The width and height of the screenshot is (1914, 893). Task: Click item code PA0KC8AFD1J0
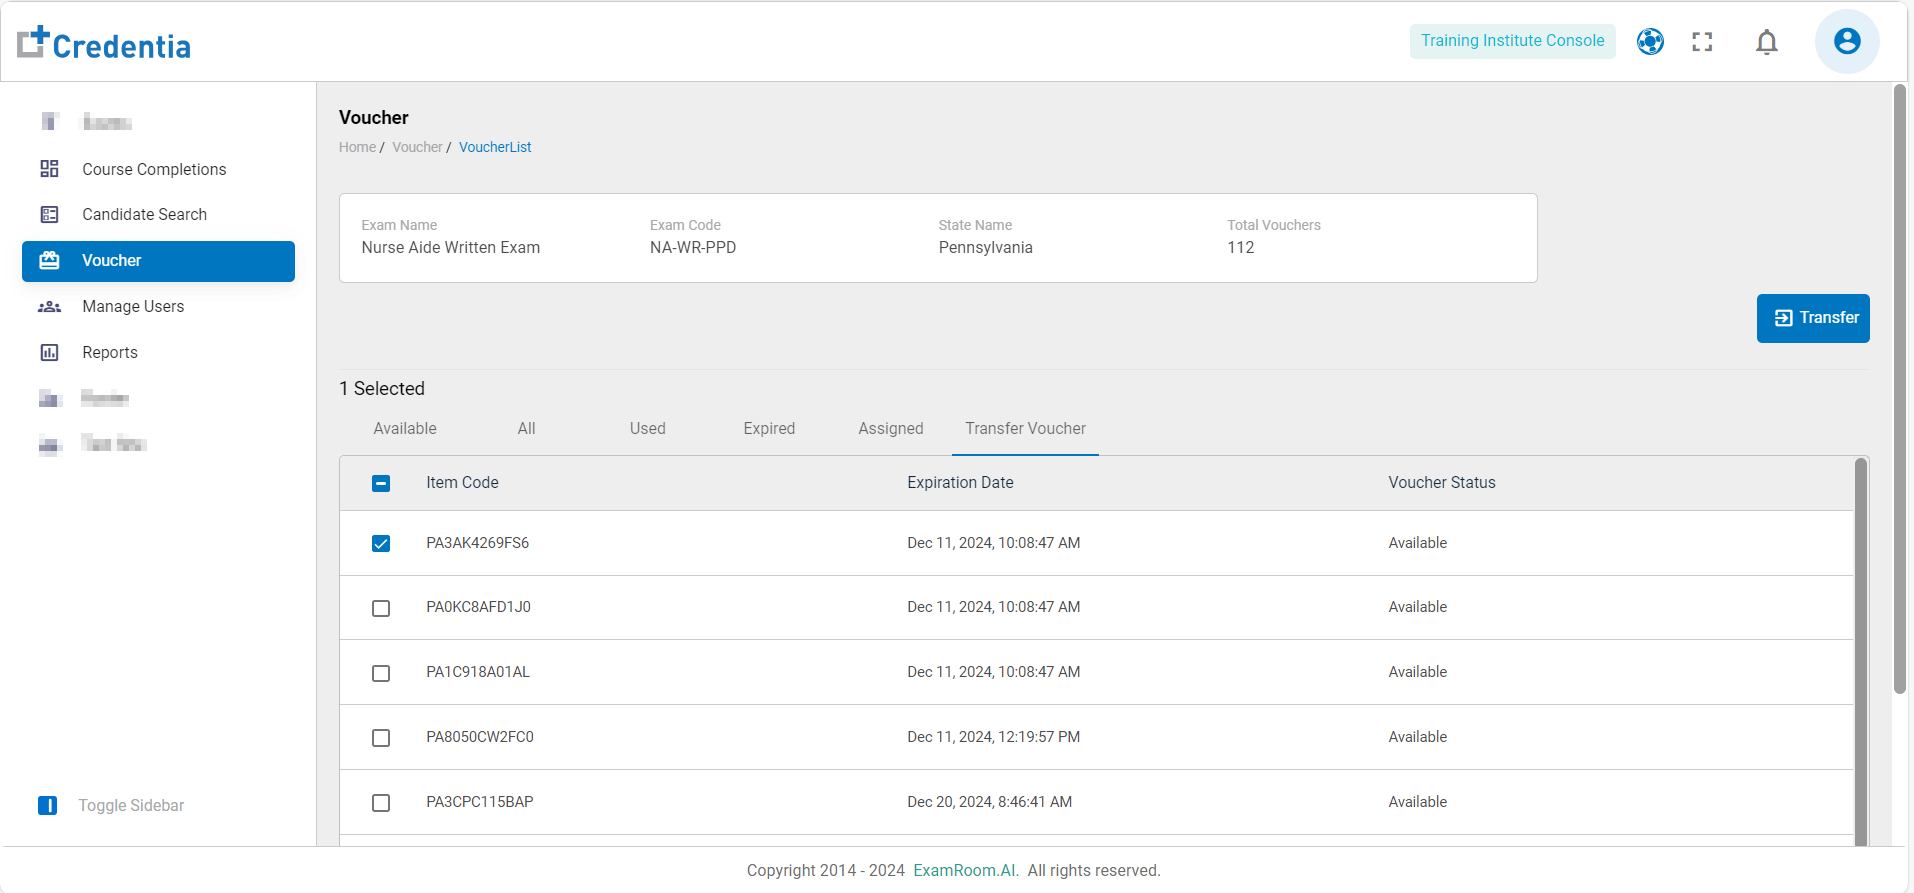[x=478, y=607]
